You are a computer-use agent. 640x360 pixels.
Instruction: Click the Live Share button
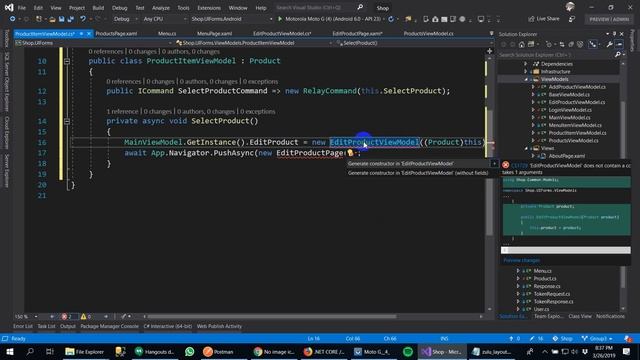(544, 19)
